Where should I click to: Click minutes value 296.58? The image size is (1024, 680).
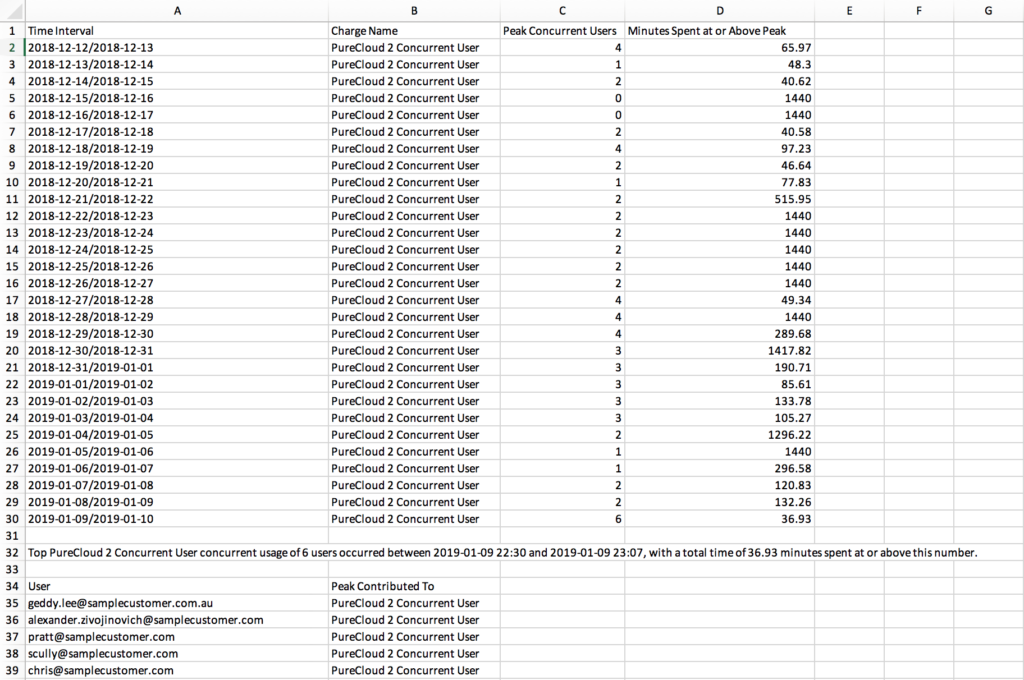(720, 468)
